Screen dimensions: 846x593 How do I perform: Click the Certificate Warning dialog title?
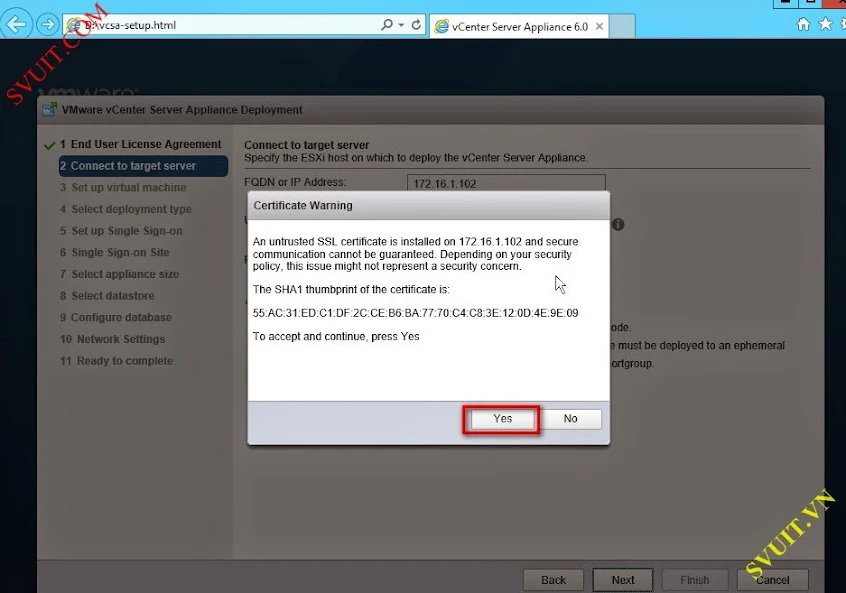pyautogui.click(x=303, y=206)
